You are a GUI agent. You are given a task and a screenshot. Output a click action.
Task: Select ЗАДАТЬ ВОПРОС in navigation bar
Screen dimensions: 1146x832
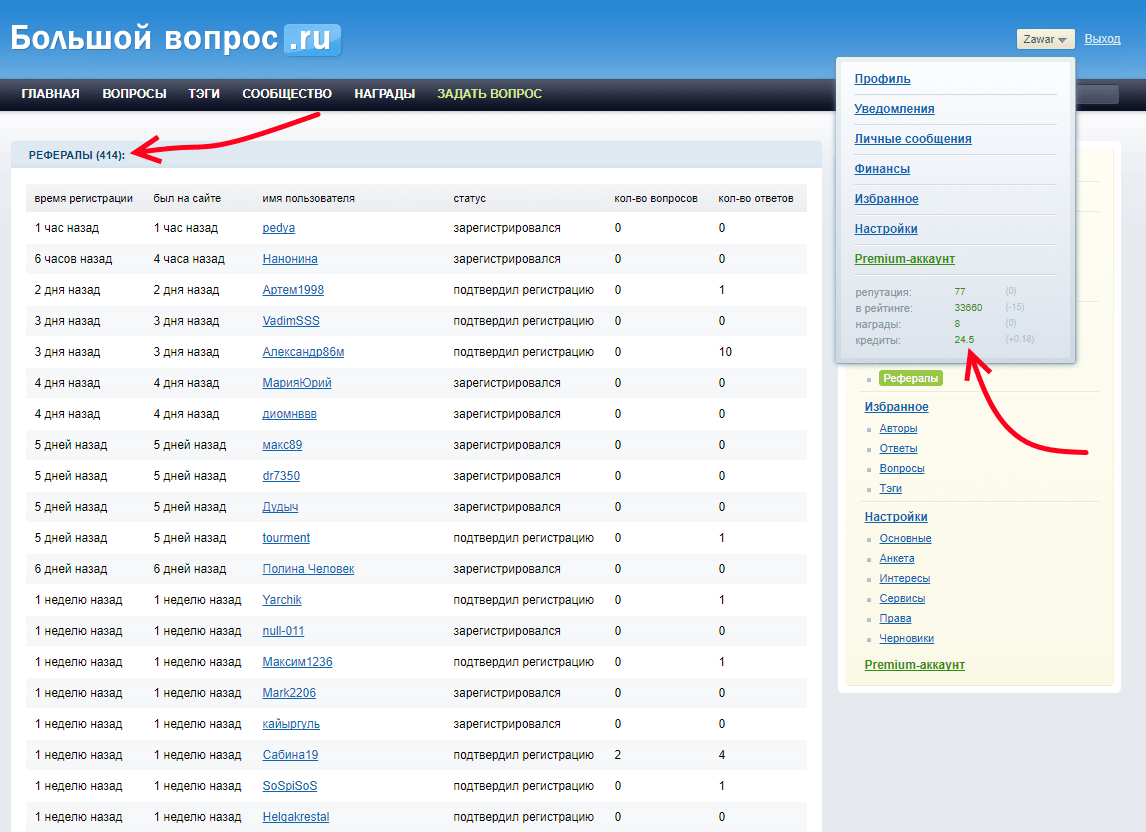point(489,94)
